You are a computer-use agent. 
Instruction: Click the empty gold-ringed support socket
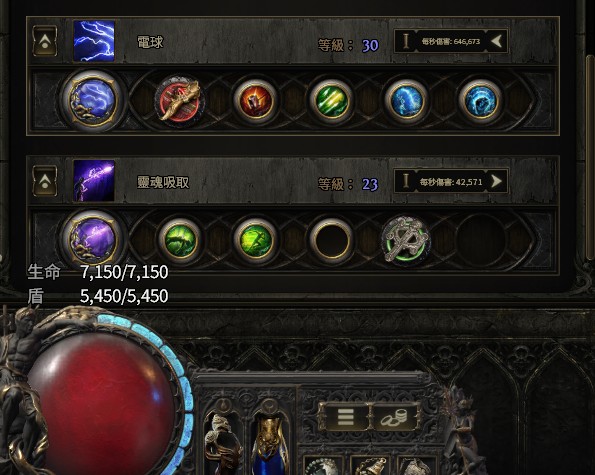[x=331, y=240]
